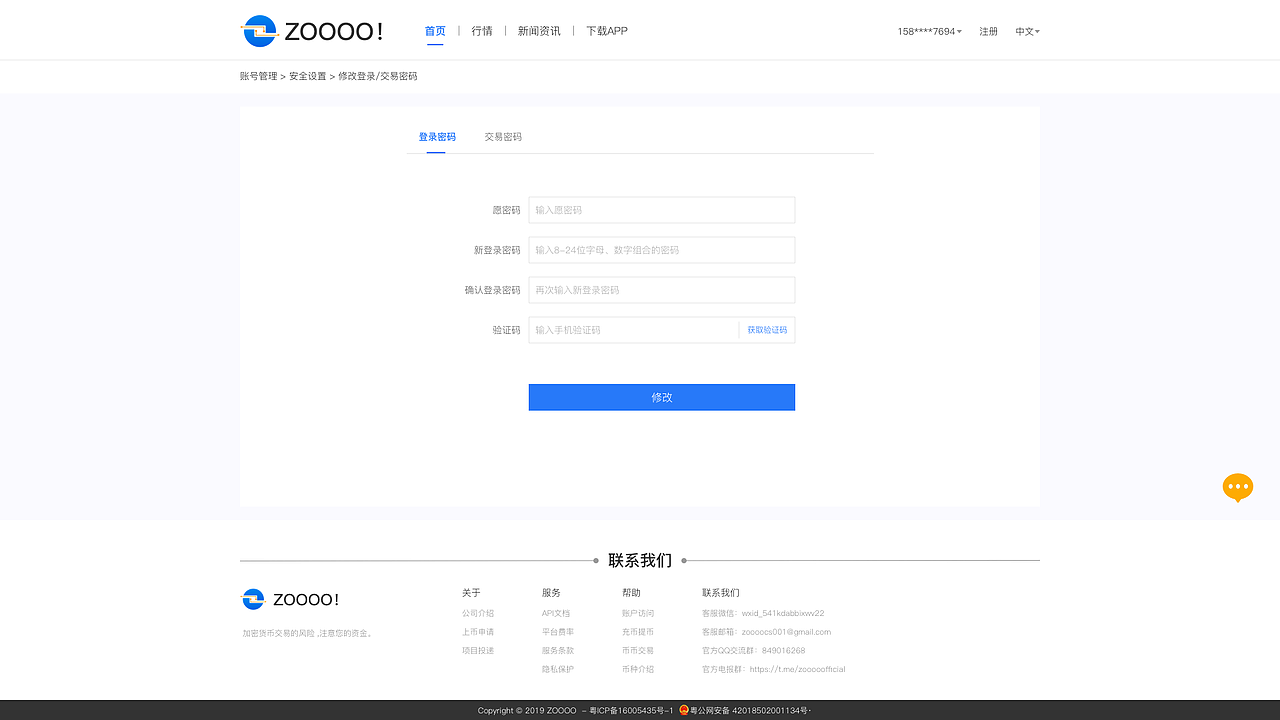Click the zoooocs001@gmail.com email text

click(x=786, y=632)
